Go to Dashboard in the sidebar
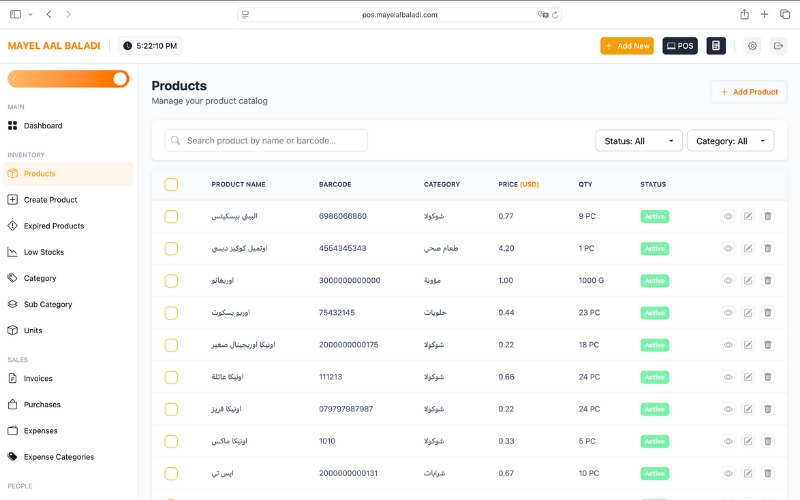The height and width of the screenshot is (500, 800). tap(43, 126)
